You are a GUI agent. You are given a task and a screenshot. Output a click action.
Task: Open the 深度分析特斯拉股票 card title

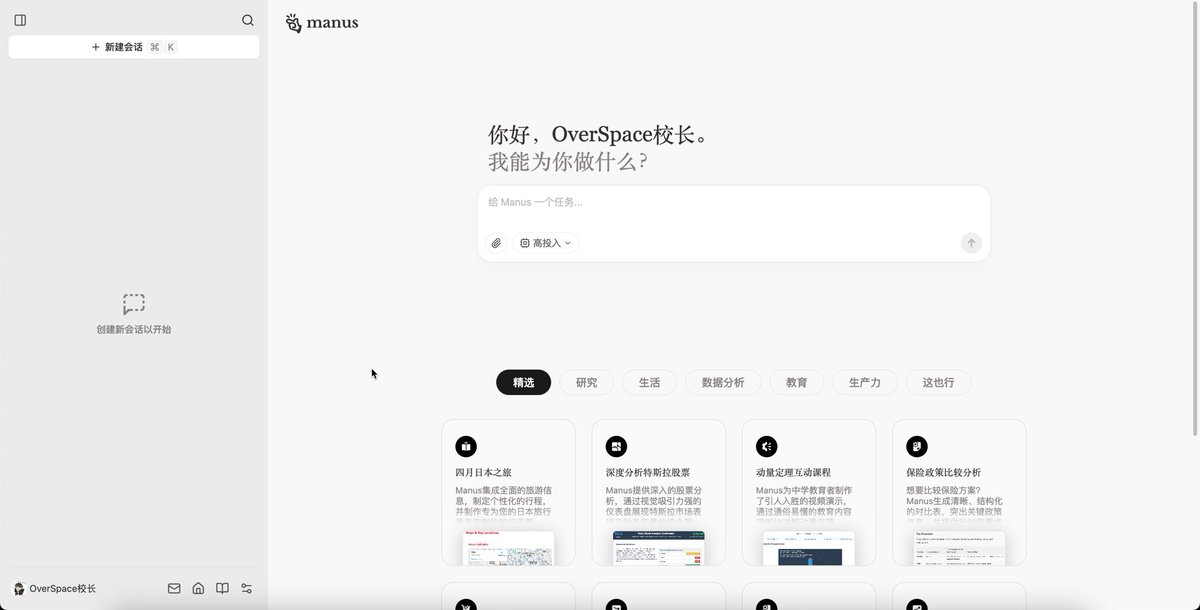pyautogui.click(x=647, y=472)
